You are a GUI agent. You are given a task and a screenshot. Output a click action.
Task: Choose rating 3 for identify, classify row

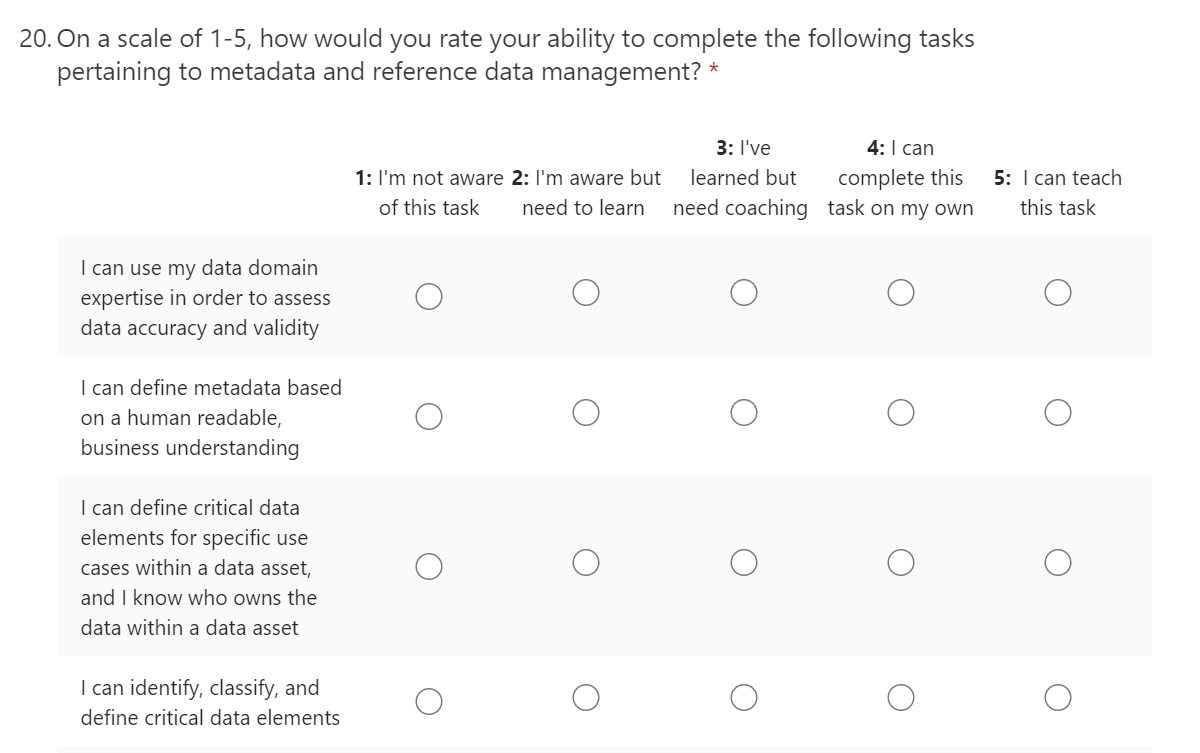pos(743,697)
